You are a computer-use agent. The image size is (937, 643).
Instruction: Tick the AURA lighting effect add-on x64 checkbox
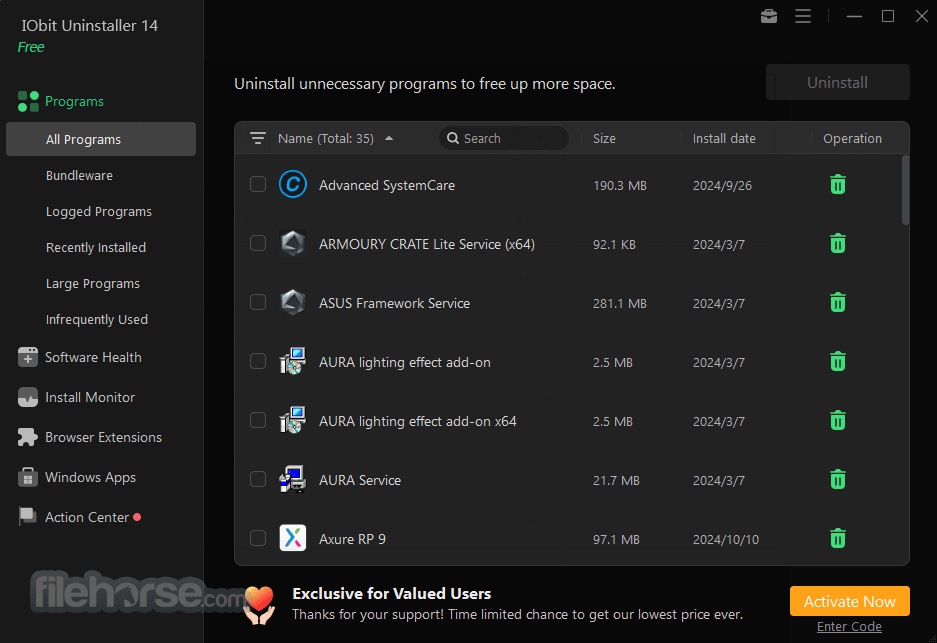(x=258, y=420)
